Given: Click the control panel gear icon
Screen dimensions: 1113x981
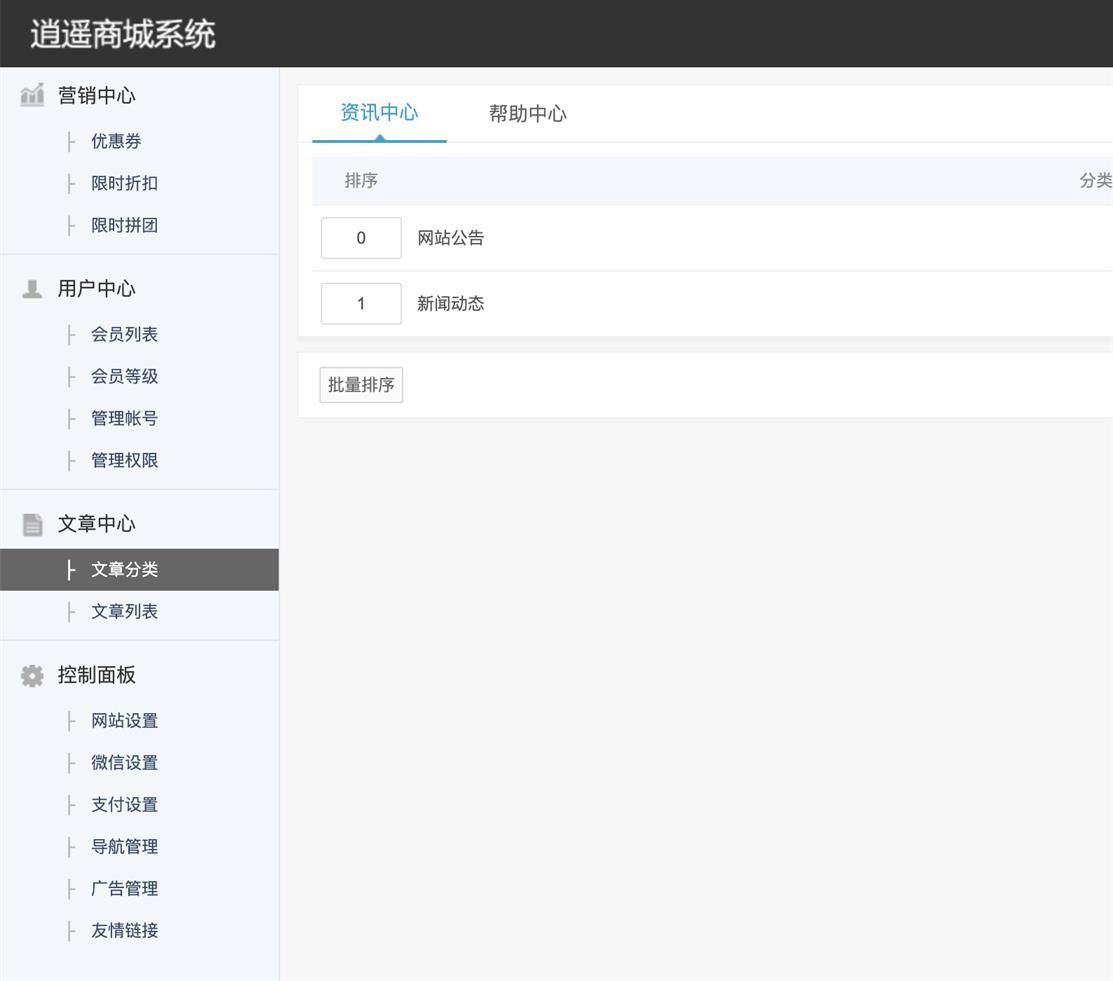Looking at the screenshot, I should tap(32, 676).
